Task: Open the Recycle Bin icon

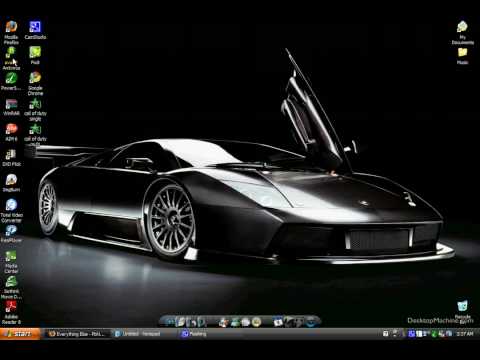Action: tap(462, 311)
